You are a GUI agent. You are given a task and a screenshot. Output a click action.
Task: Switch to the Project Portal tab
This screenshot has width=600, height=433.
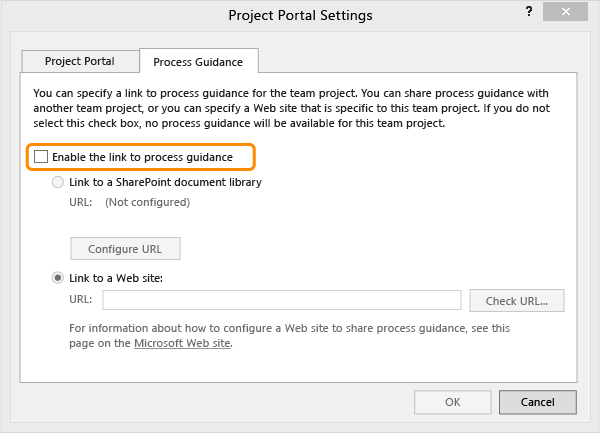(x=80, y=61)
